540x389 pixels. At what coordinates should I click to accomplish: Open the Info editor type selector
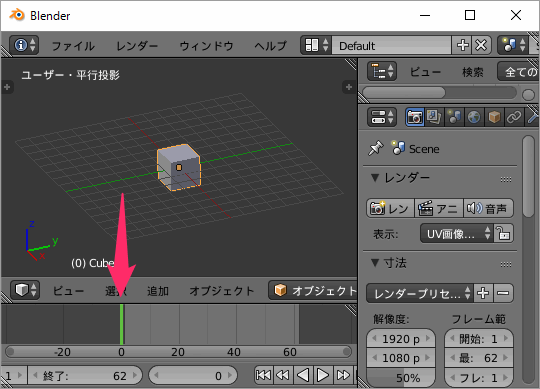pyautogui.click(x=24, y=45)
